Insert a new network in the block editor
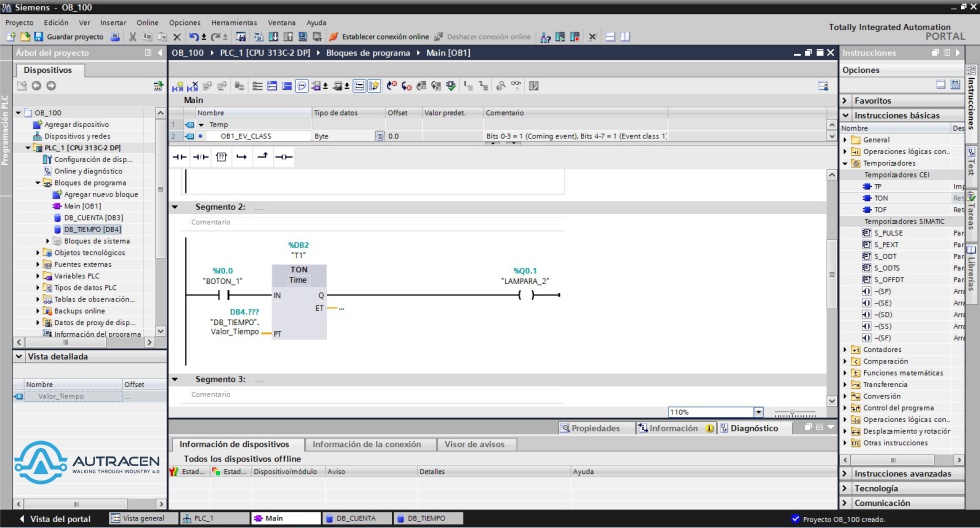980x528 pixels. pos(178,86)
